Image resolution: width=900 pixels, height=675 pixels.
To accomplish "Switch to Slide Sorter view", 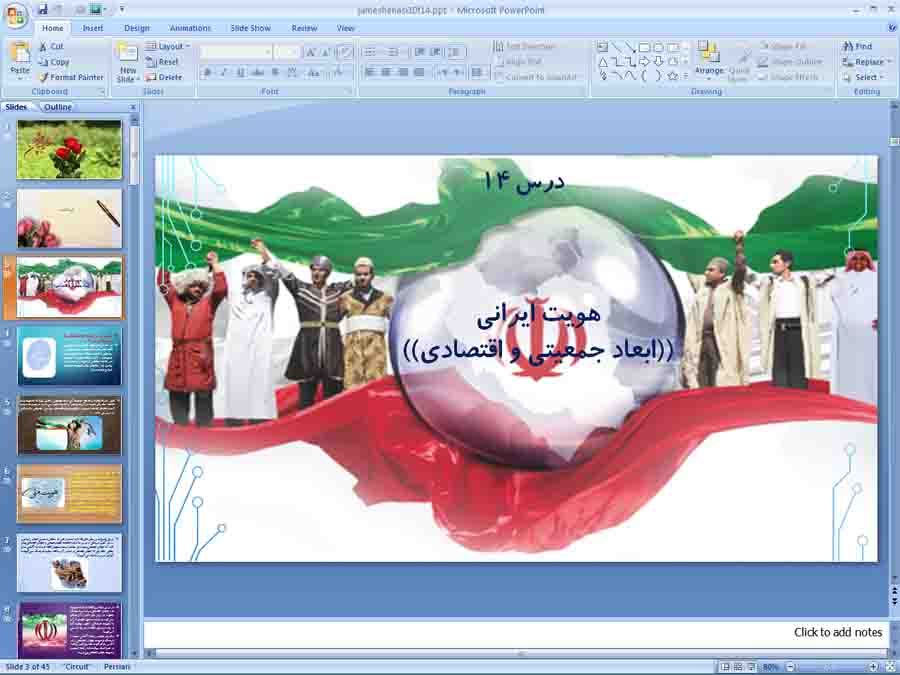I will tap(738, 667).
